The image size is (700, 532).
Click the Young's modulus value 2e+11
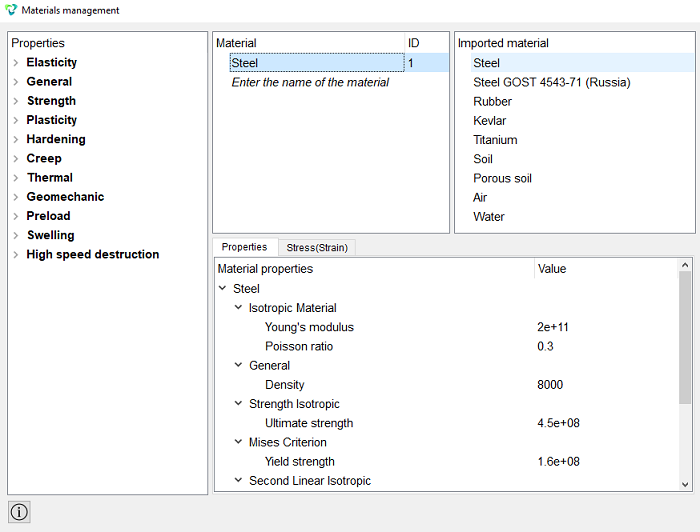[553, 327]
